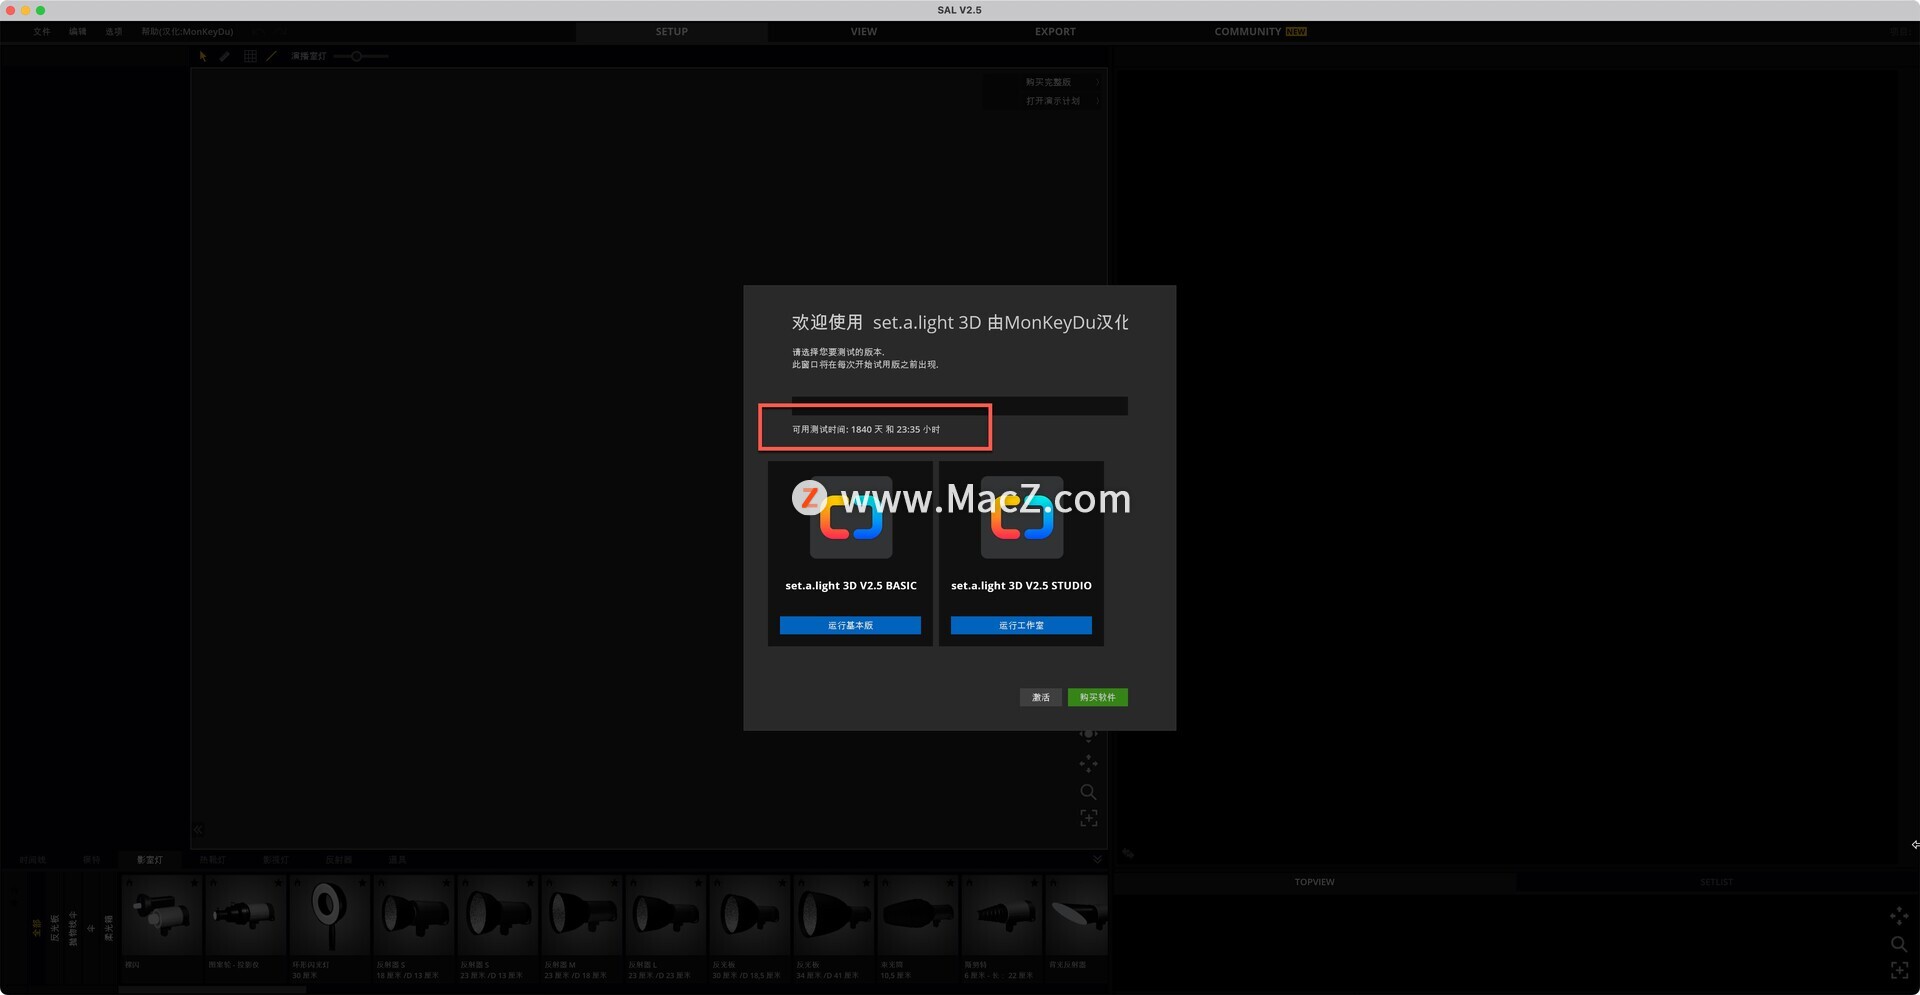Open the 影室灯 library tab
The width and height of the screenshot is (1920, 995).
(149, 860)
